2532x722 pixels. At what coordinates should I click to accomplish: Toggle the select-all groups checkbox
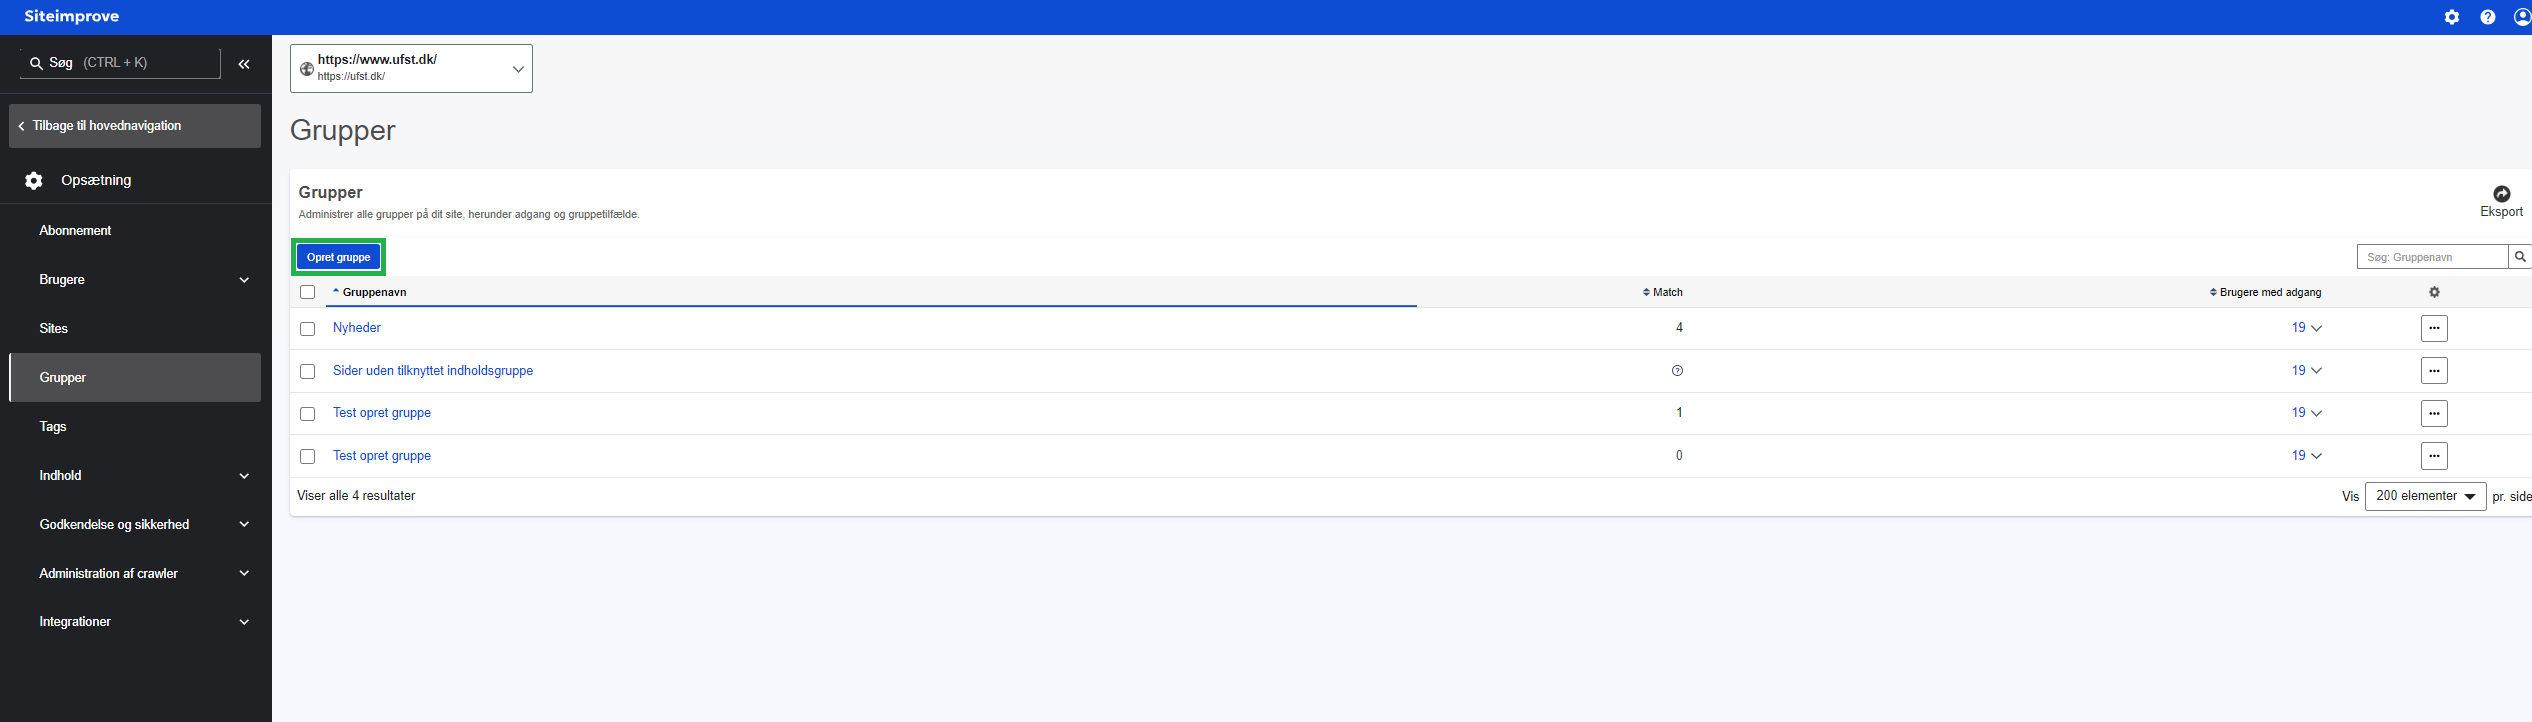308,292
